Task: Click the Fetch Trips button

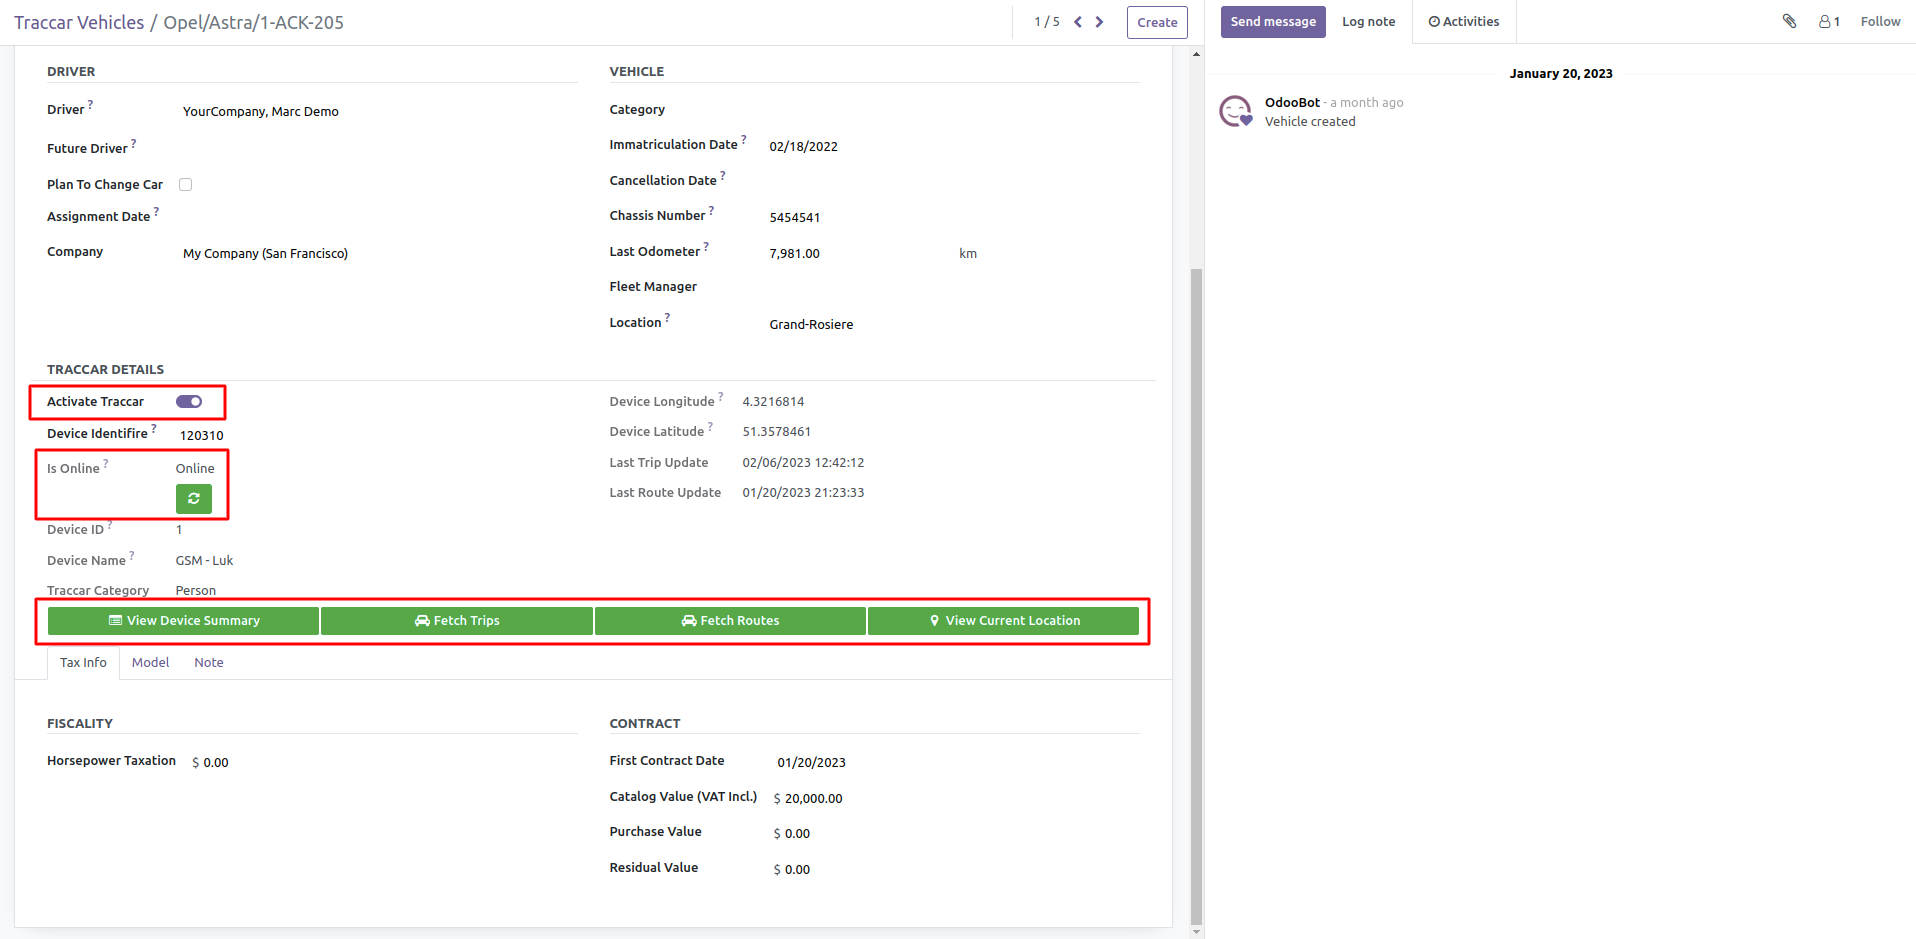Action: pyautogui.click(x=457, y=621)
